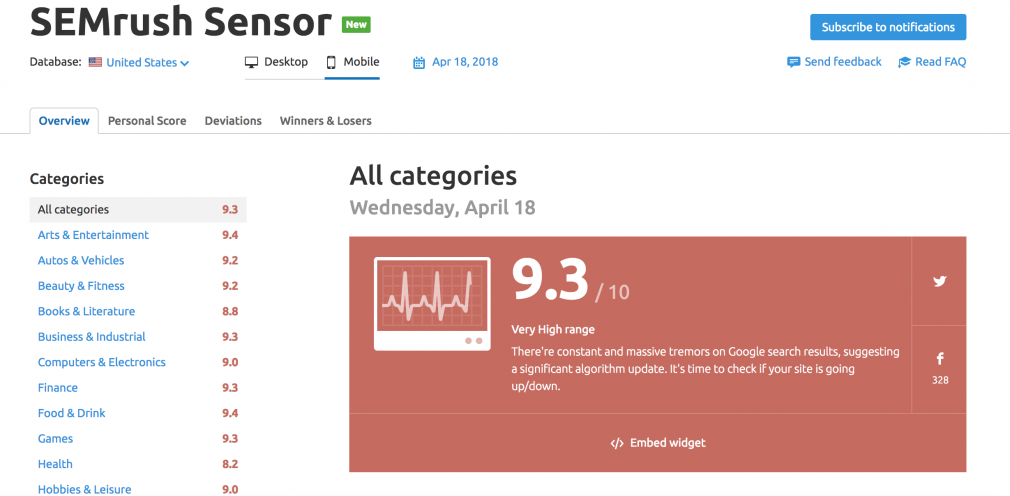
Task: Click the Twitter share icon
Action: (940, 281)
